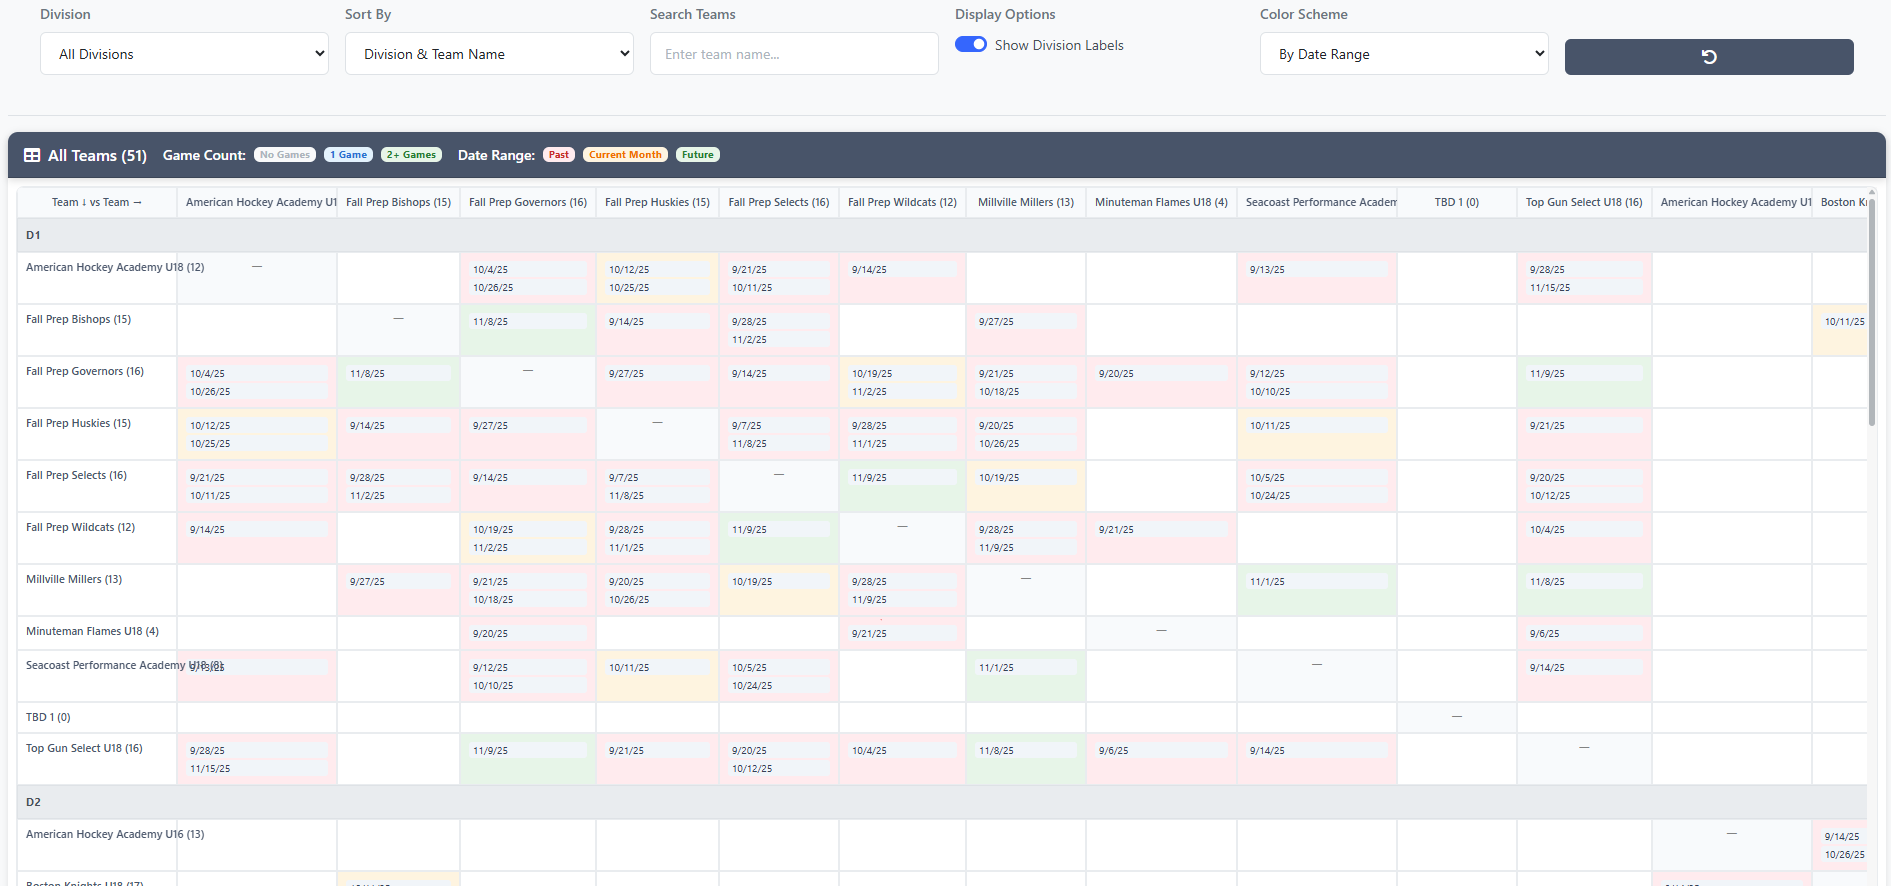Click the Top Gun Select U18 row label
Screen dimensions: 1891x886
click(84, 749)
